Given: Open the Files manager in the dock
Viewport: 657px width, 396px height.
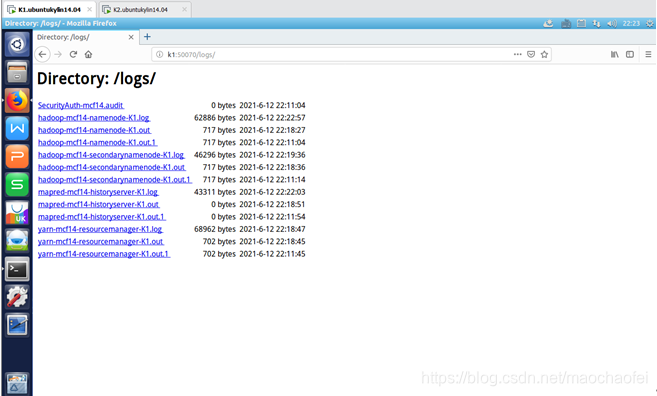Looking at the screenshot, I should (17, 72).
